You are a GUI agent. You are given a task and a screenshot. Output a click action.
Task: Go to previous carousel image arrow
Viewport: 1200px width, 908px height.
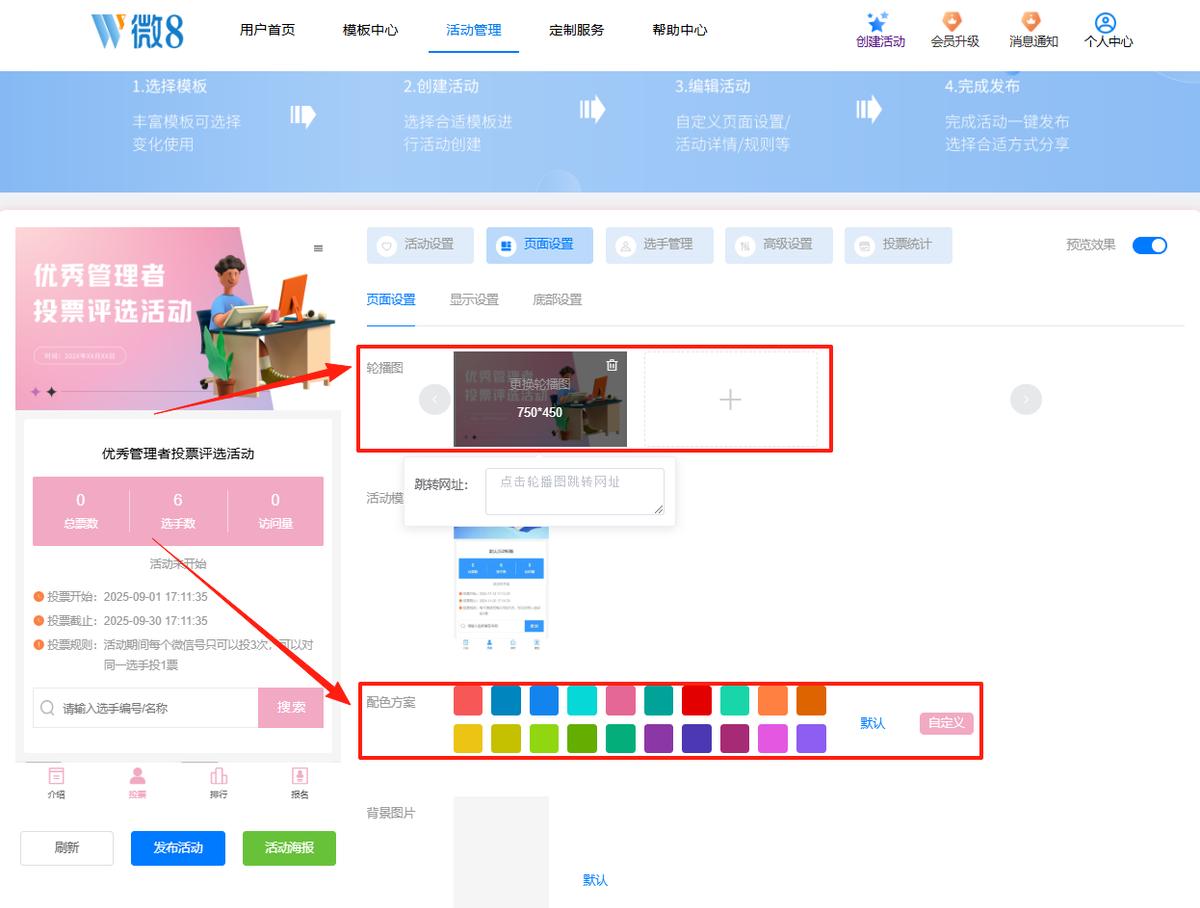pos(434,400)
